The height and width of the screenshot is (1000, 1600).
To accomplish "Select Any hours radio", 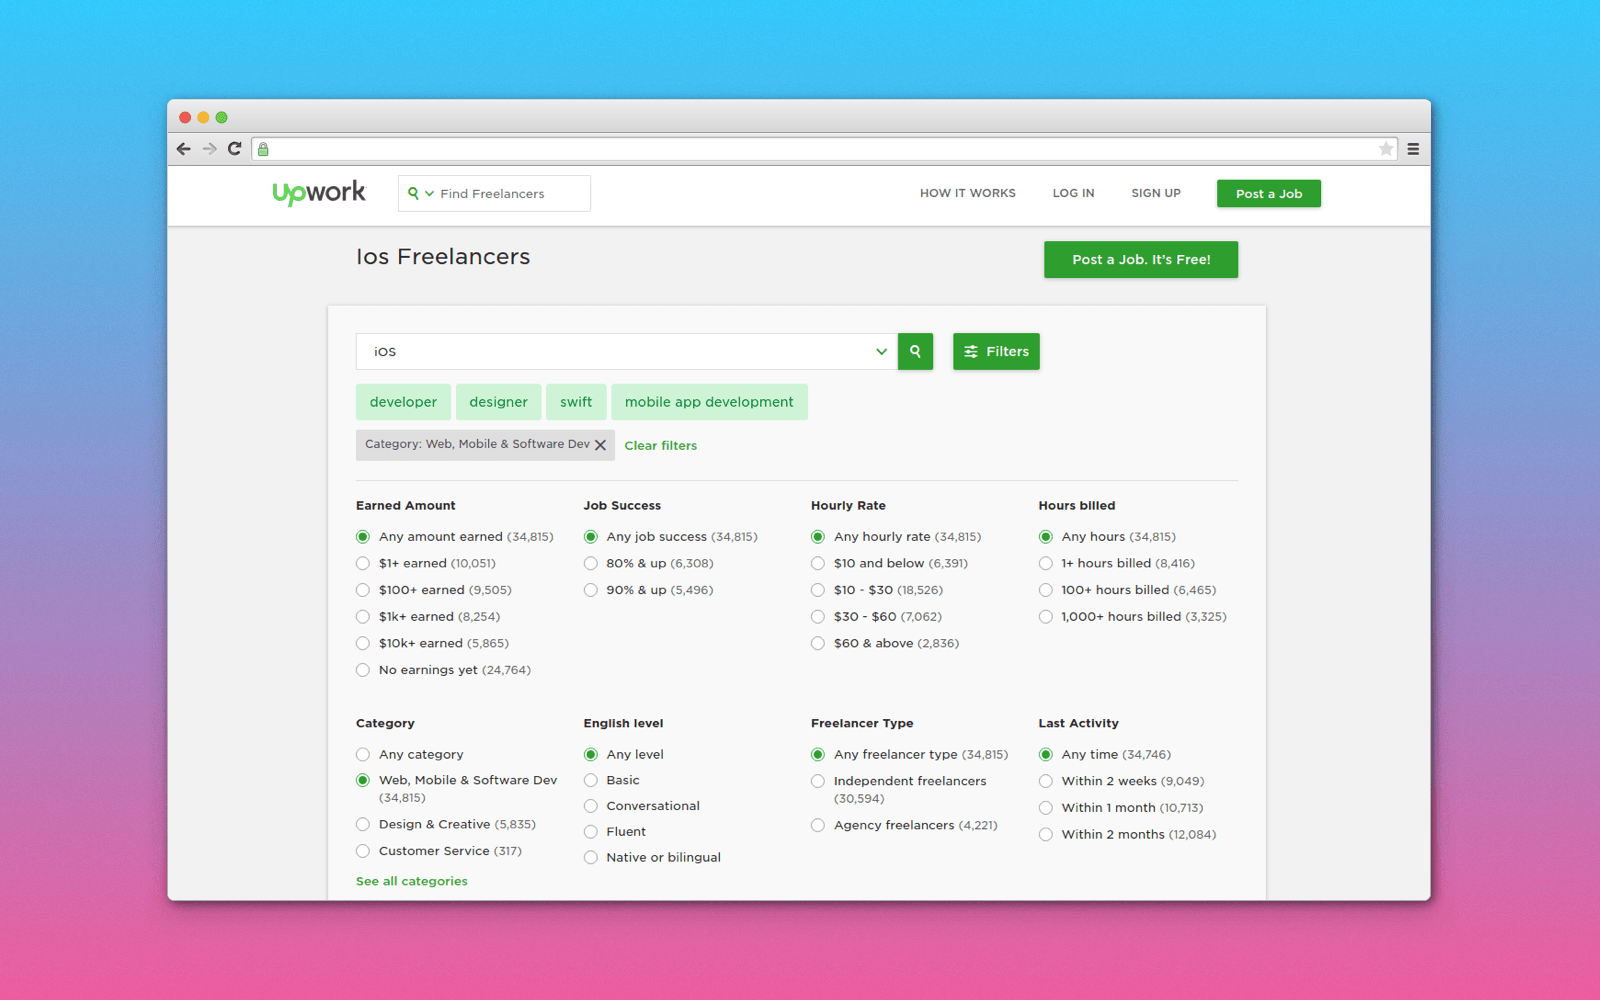I will tap(1046, 537).
